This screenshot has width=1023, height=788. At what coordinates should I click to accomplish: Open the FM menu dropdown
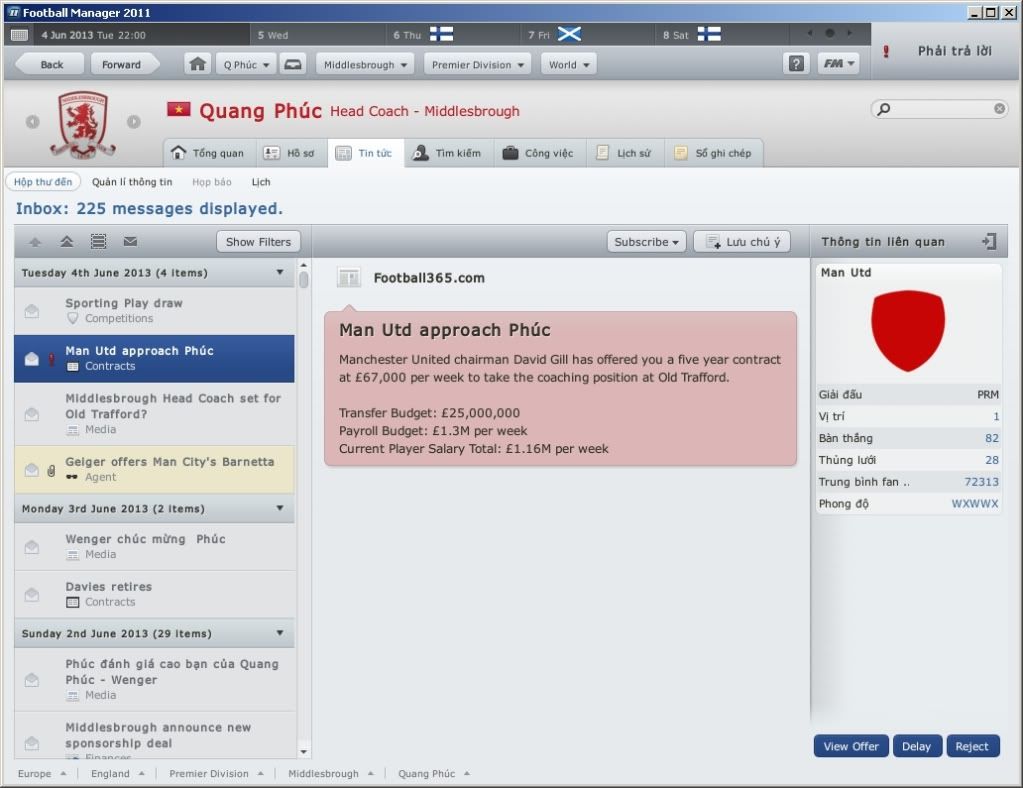tap(838, 63)
